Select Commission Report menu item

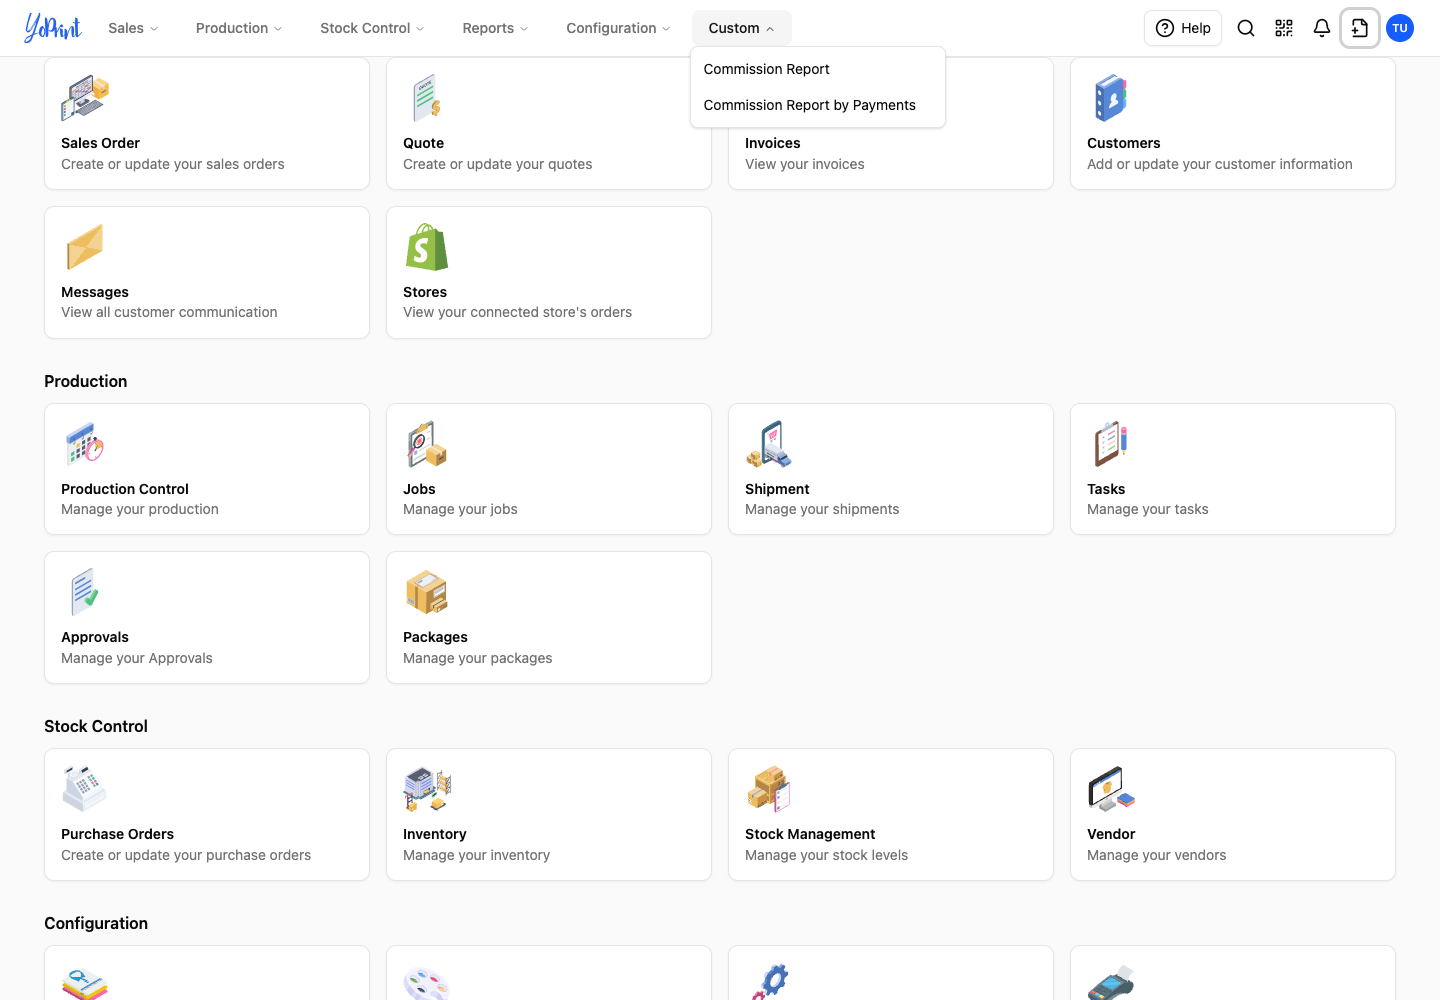818,69
